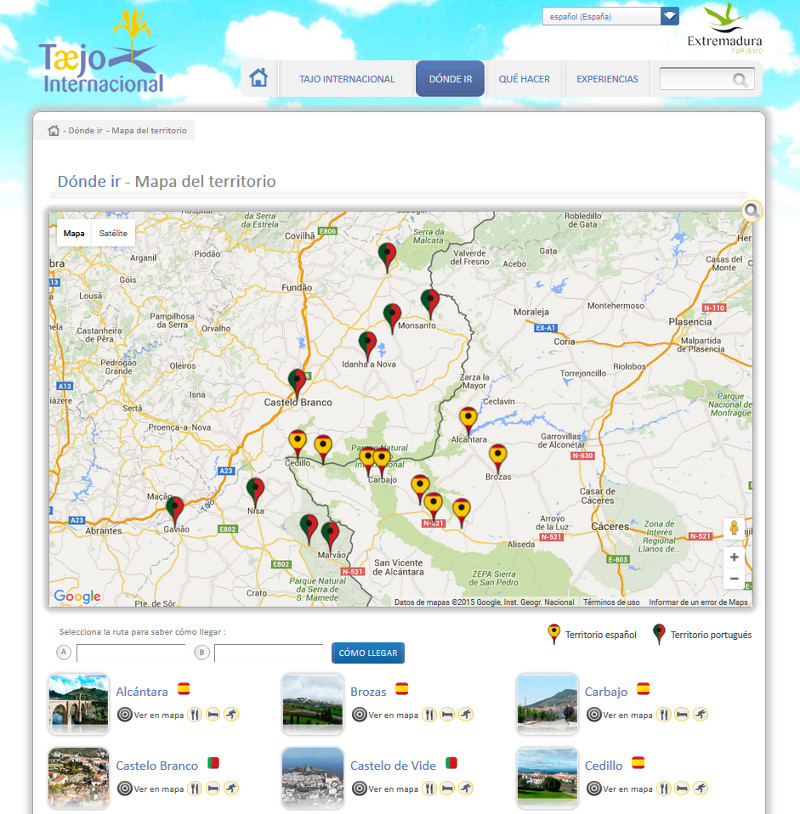This screenshot has width=800, height=814.
Task: Click the lodging bed icon for Brozas
Action: click(x=447, y=715)
